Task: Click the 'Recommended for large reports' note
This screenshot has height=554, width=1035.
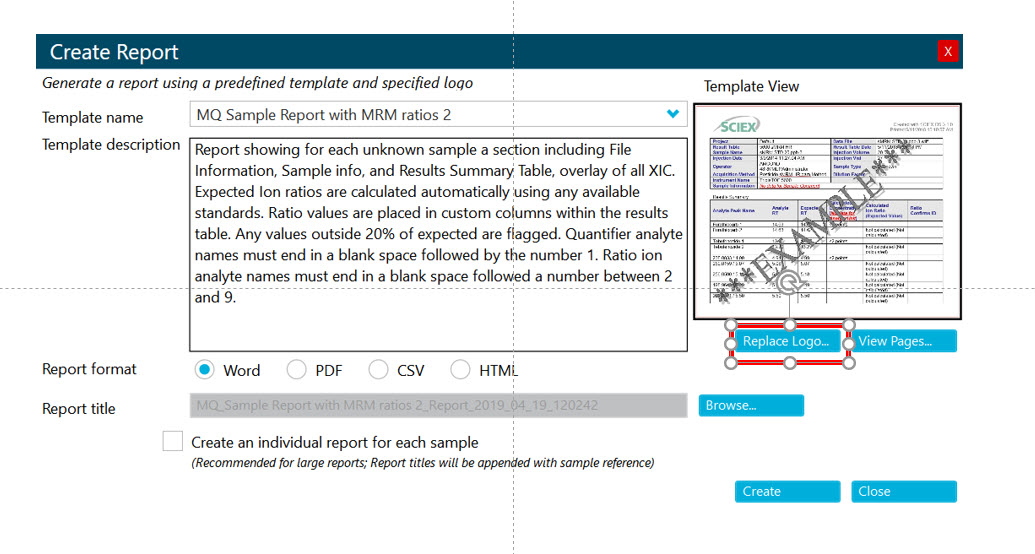Action: pos(422,463)
